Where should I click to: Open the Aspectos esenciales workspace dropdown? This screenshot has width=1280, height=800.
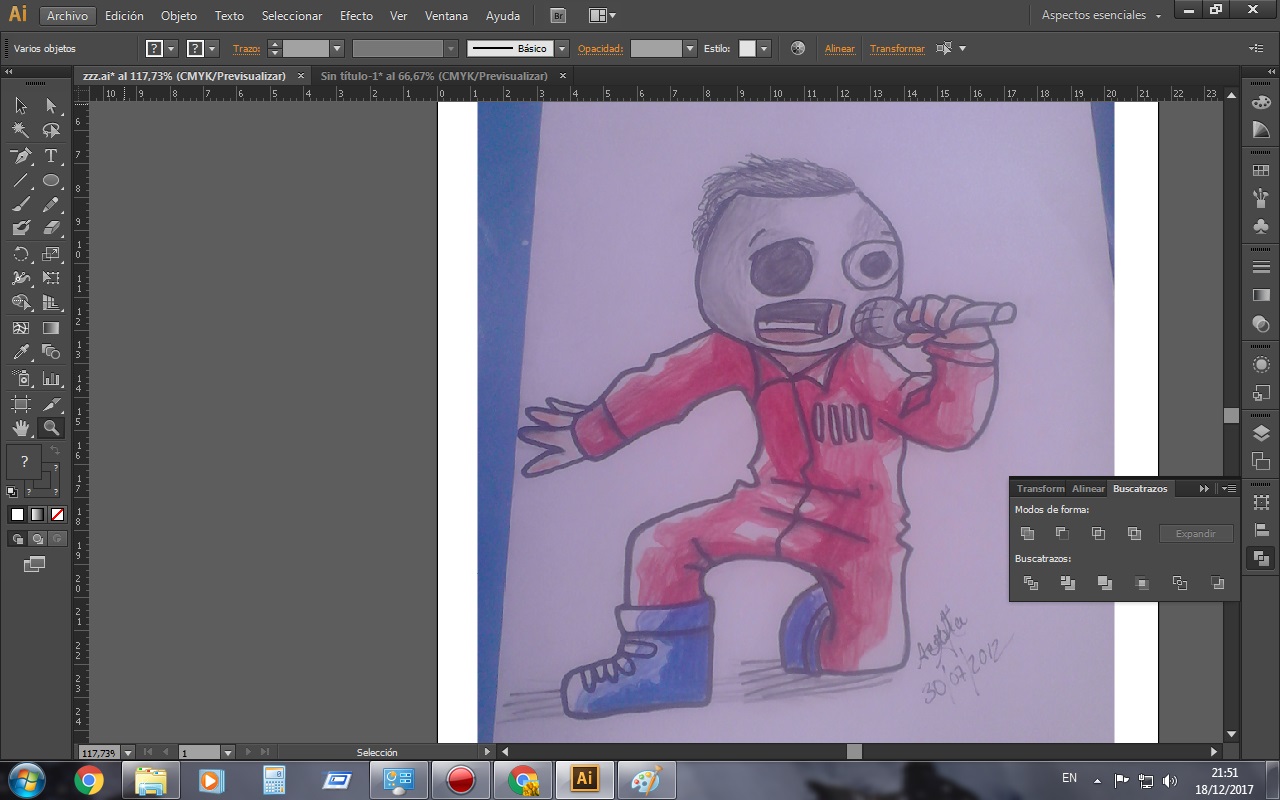(1158, 16)
